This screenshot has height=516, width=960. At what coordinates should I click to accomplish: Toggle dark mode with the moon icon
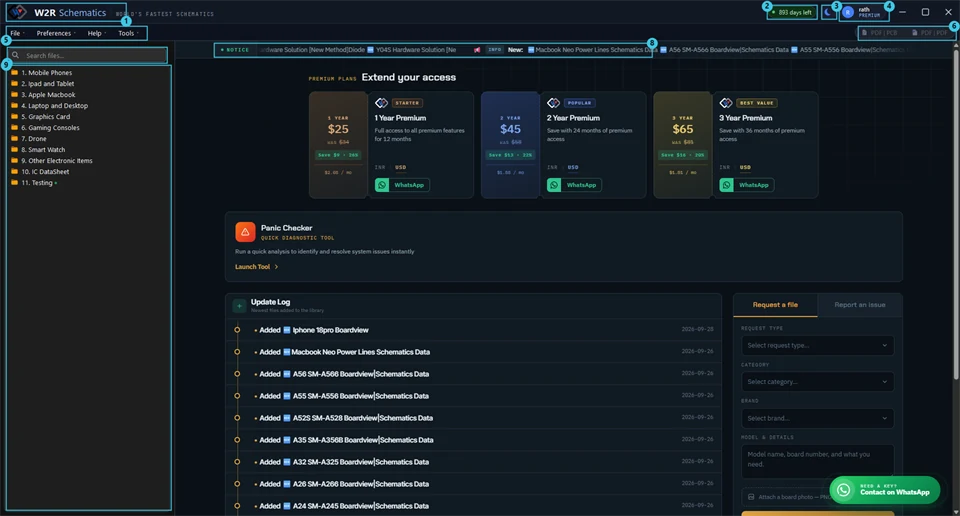pyautogui.click(x=828, y=12)
